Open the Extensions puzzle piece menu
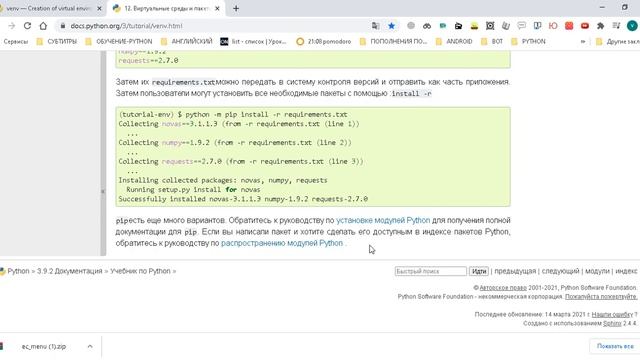Viewport: 640px width, 360px height. [x=600, y=26]
